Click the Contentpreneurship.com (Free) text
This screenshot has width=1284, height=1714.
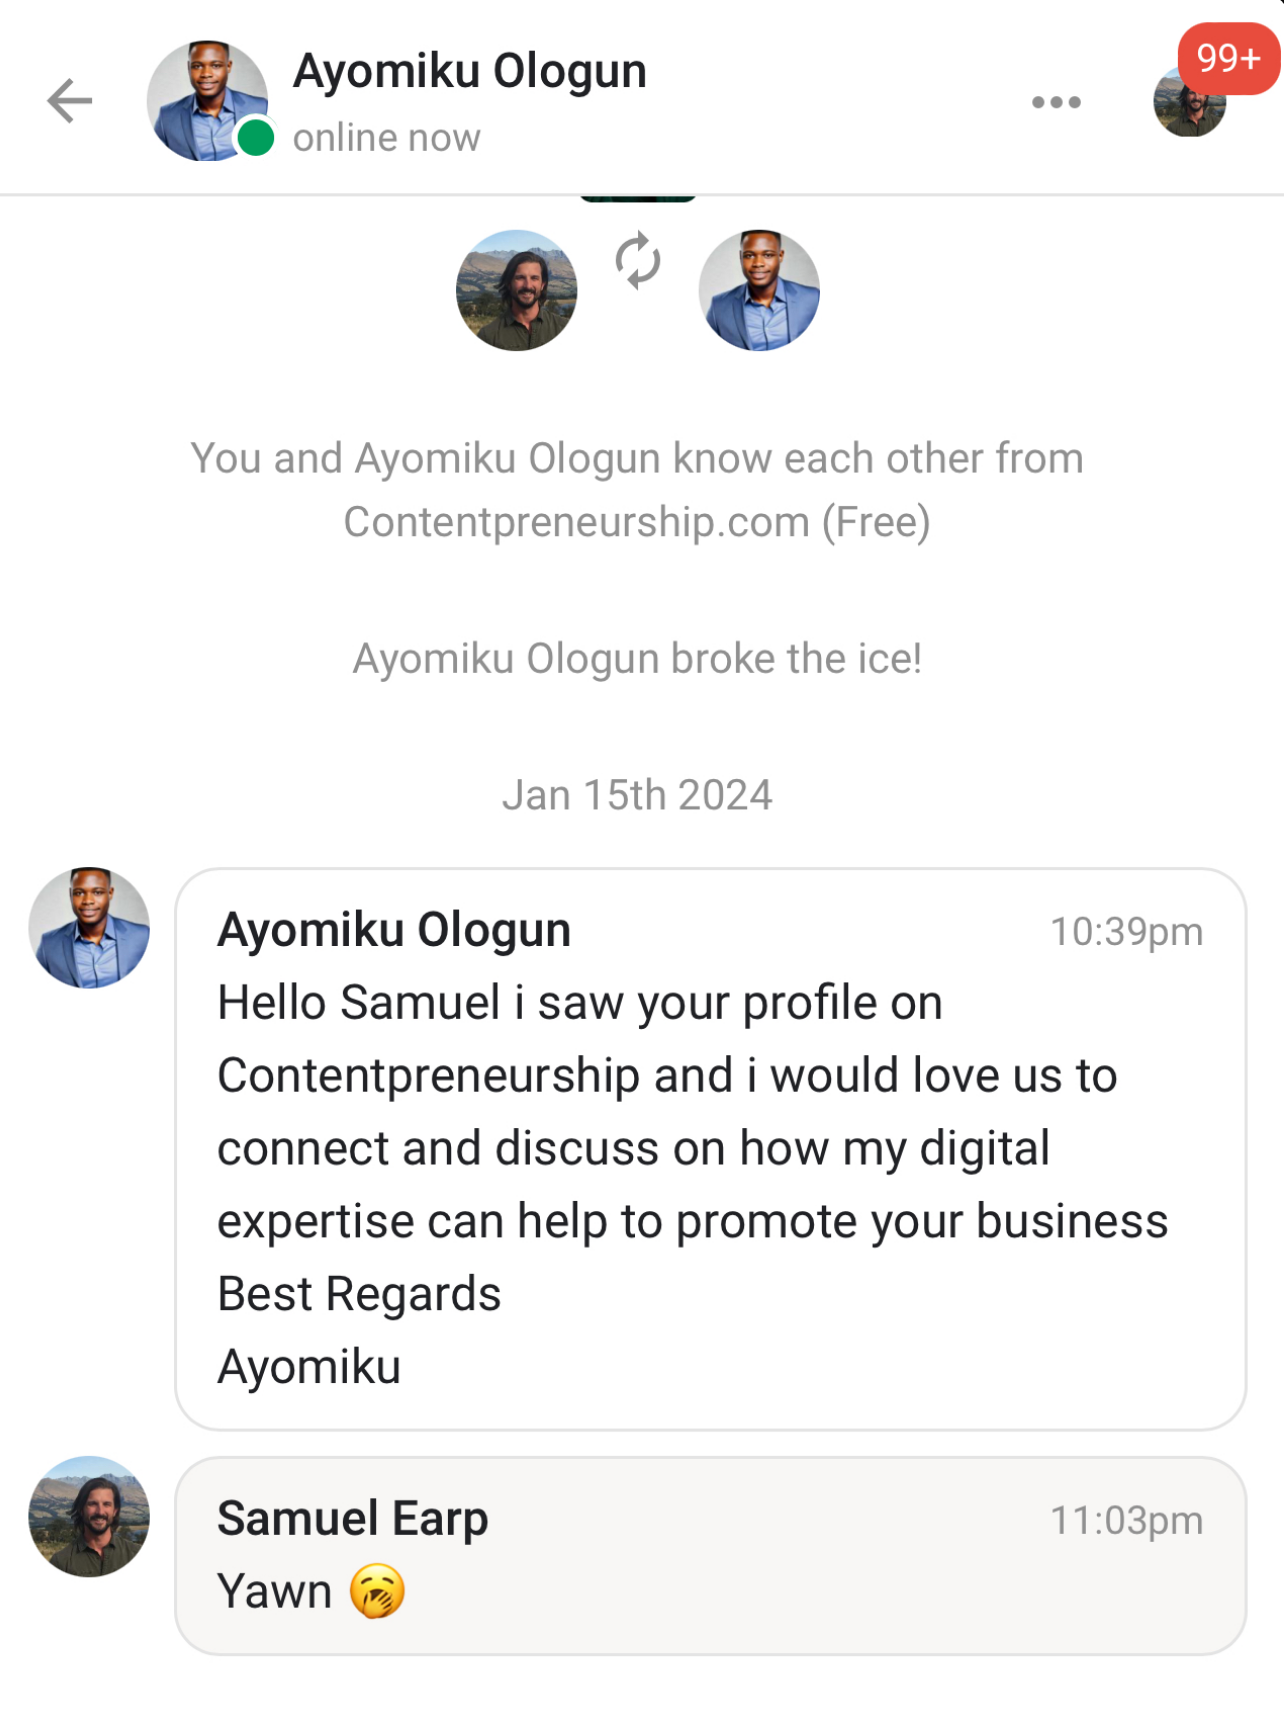tap(637, 522)
